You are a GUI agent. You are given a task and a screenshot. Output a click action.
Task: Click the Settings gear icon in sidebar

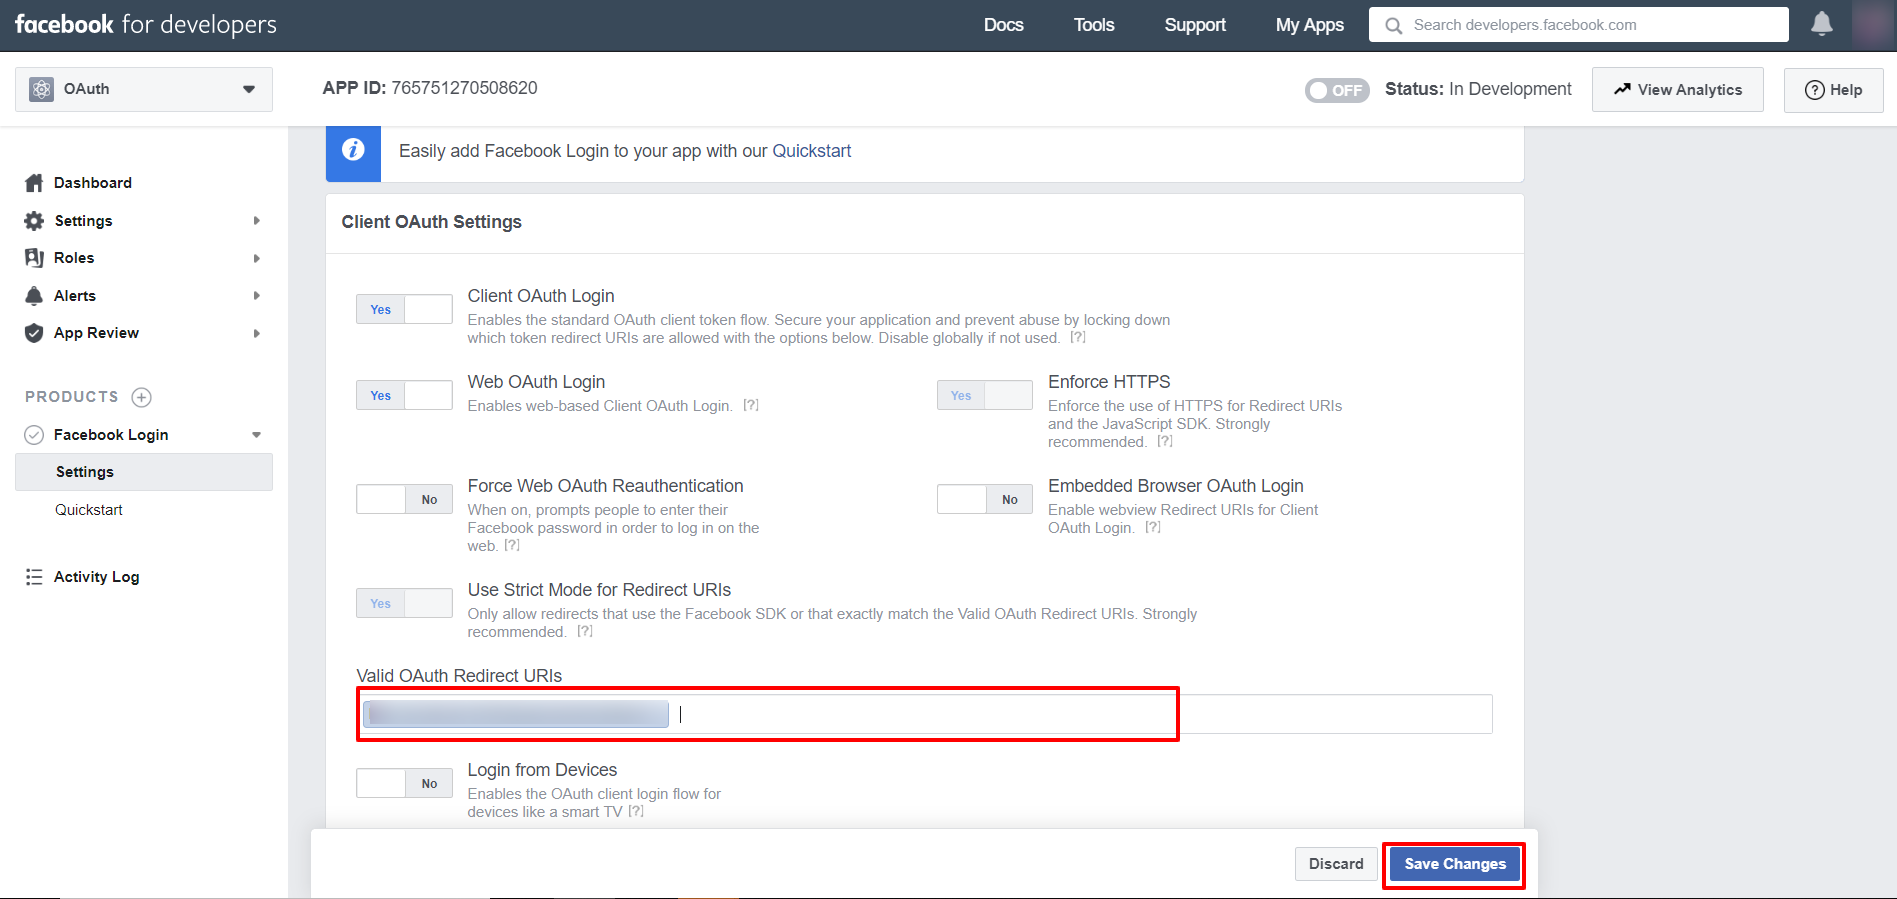(34, 221)
